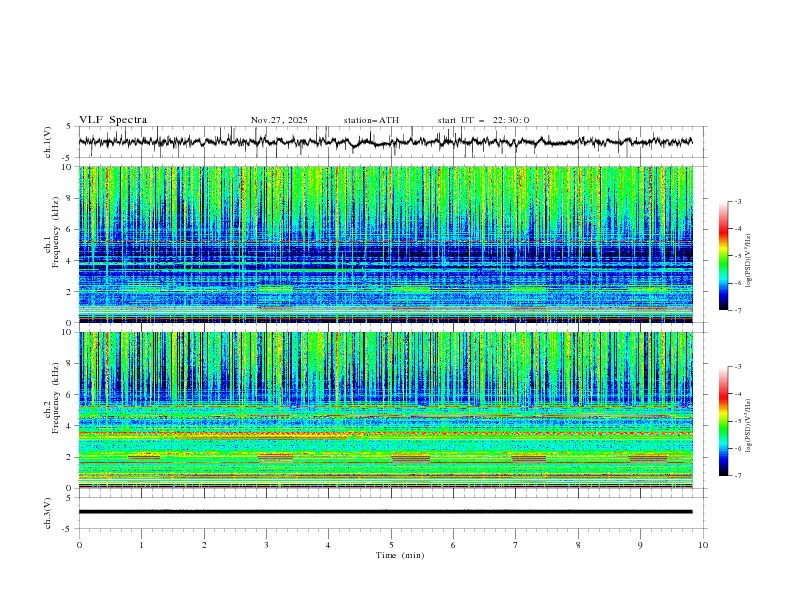Click the 'Time (min)' axis label

[400, 555]
